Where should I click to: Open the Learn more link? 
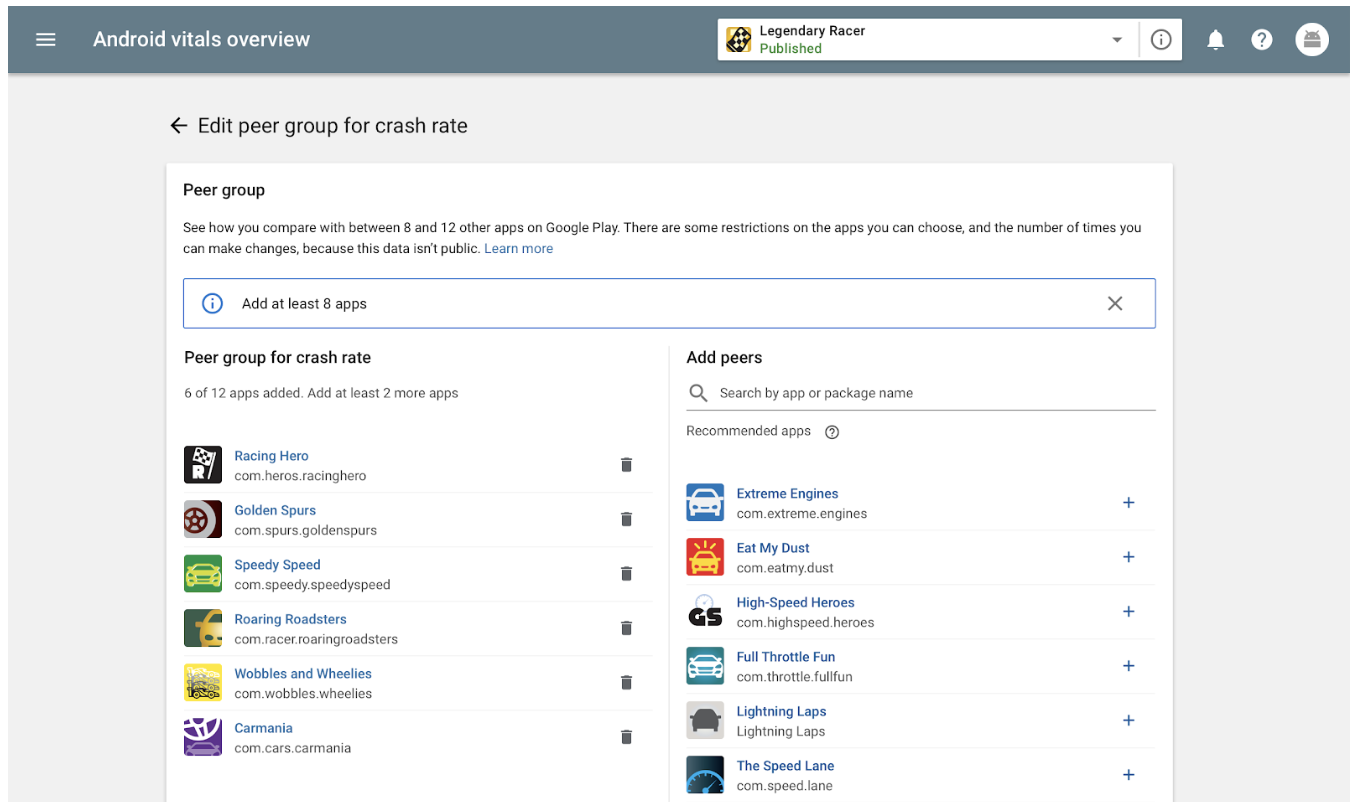518,248
